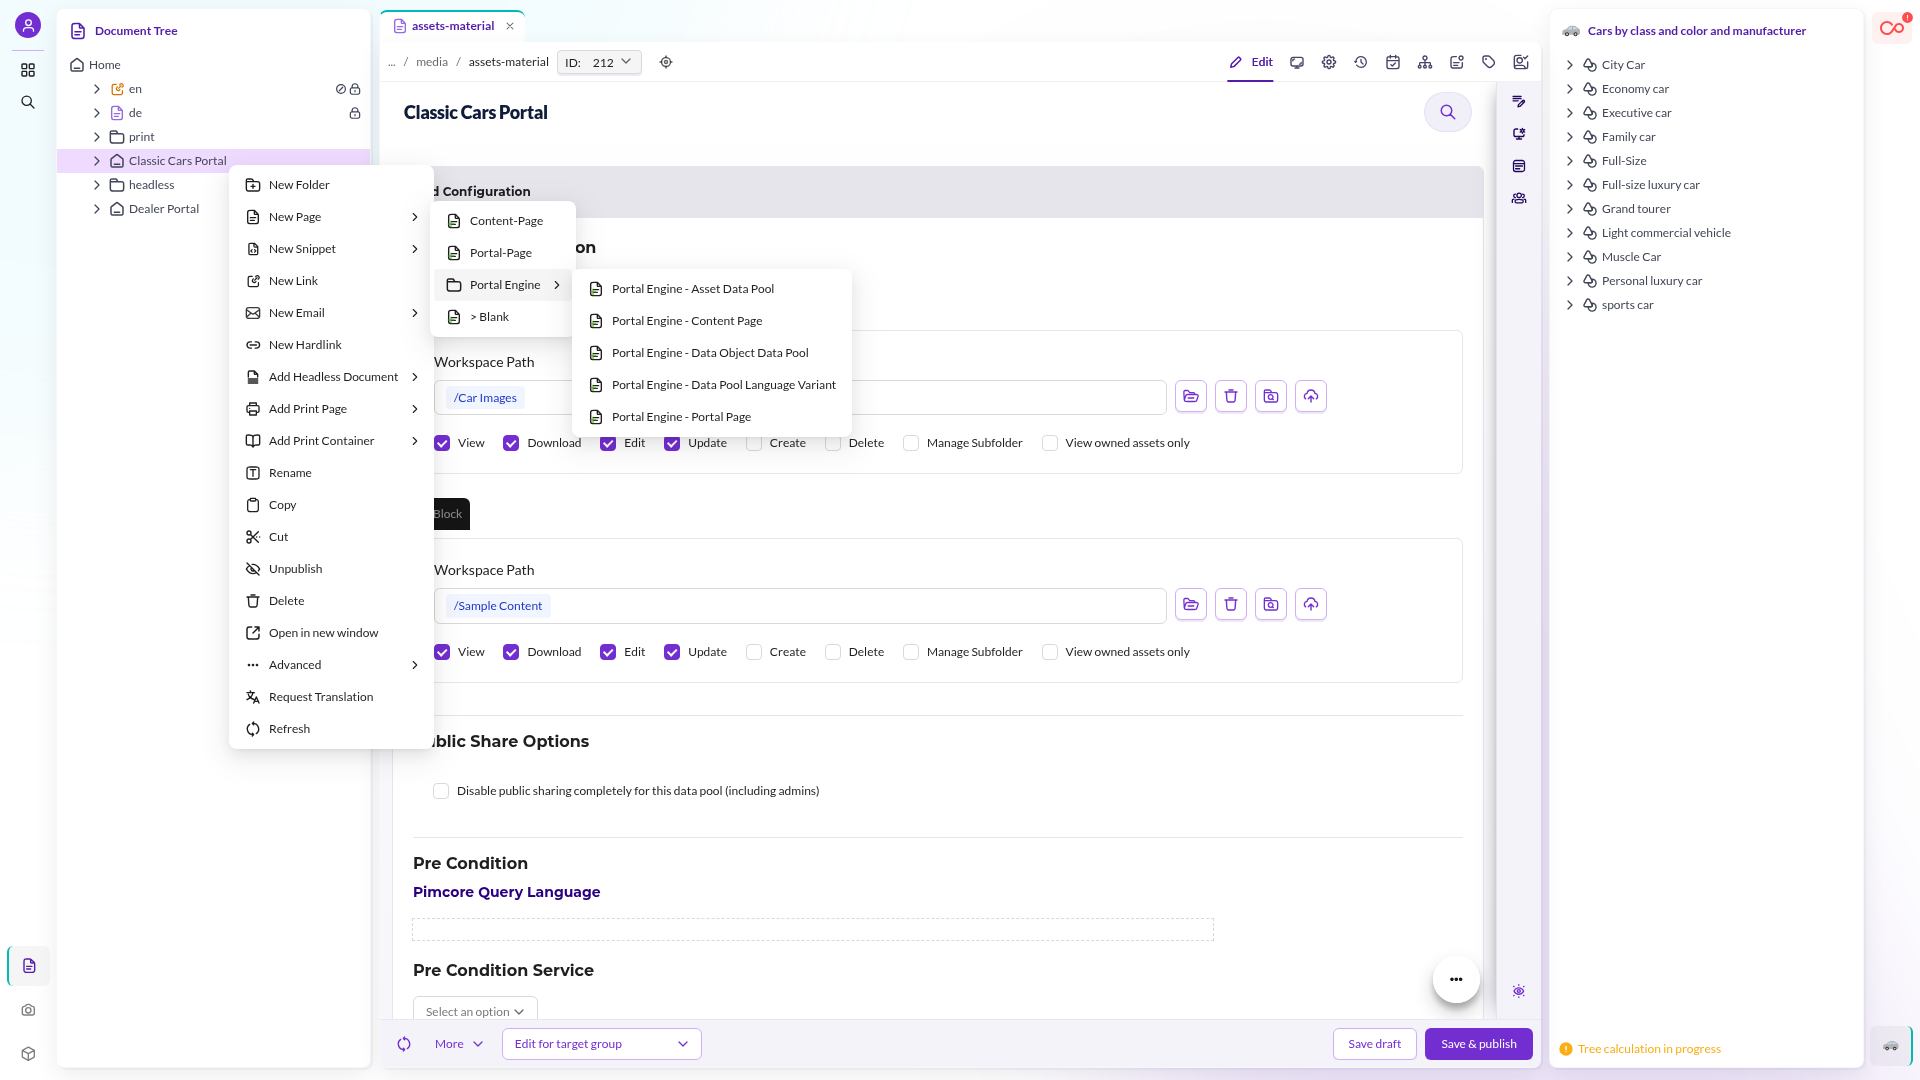Open the Pimcore Query Language link
The height and width of the screenshot is (1080, 1920).
coord(506,892)
